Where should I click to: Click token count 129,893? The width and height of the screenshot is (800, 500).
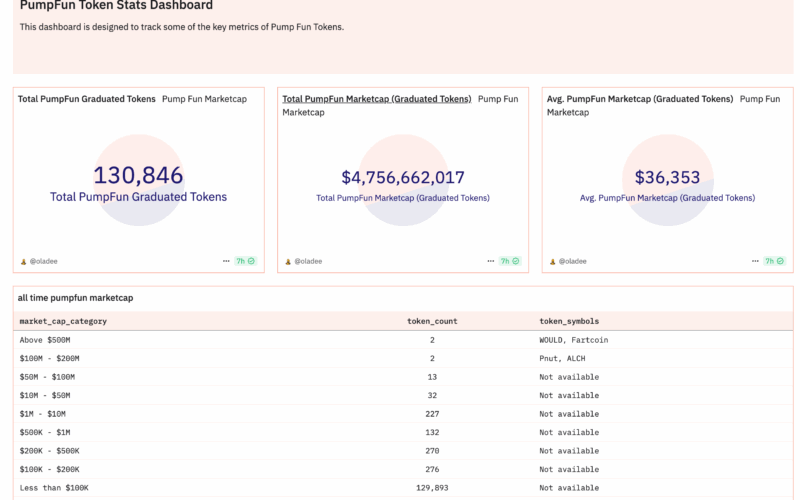pos(432,488)
